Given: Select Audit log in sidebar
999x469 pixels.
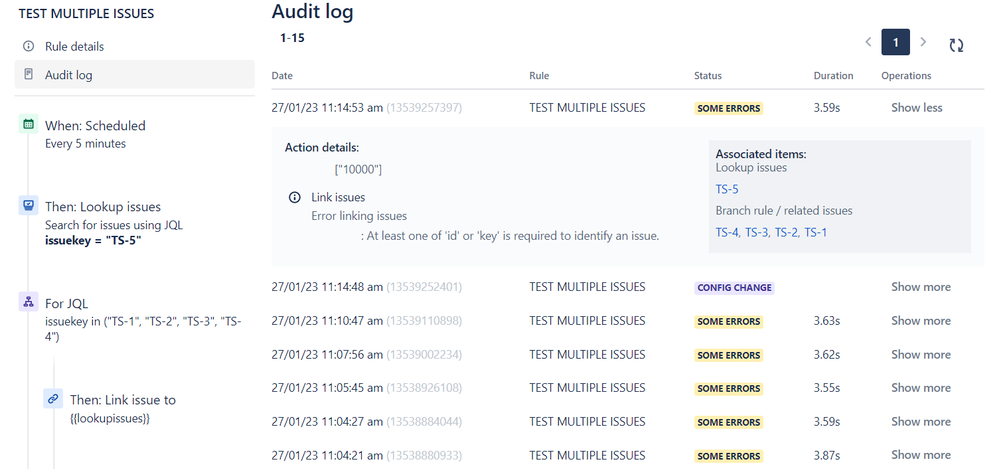Looking at the screenshot, I should (x=134, y=75).
